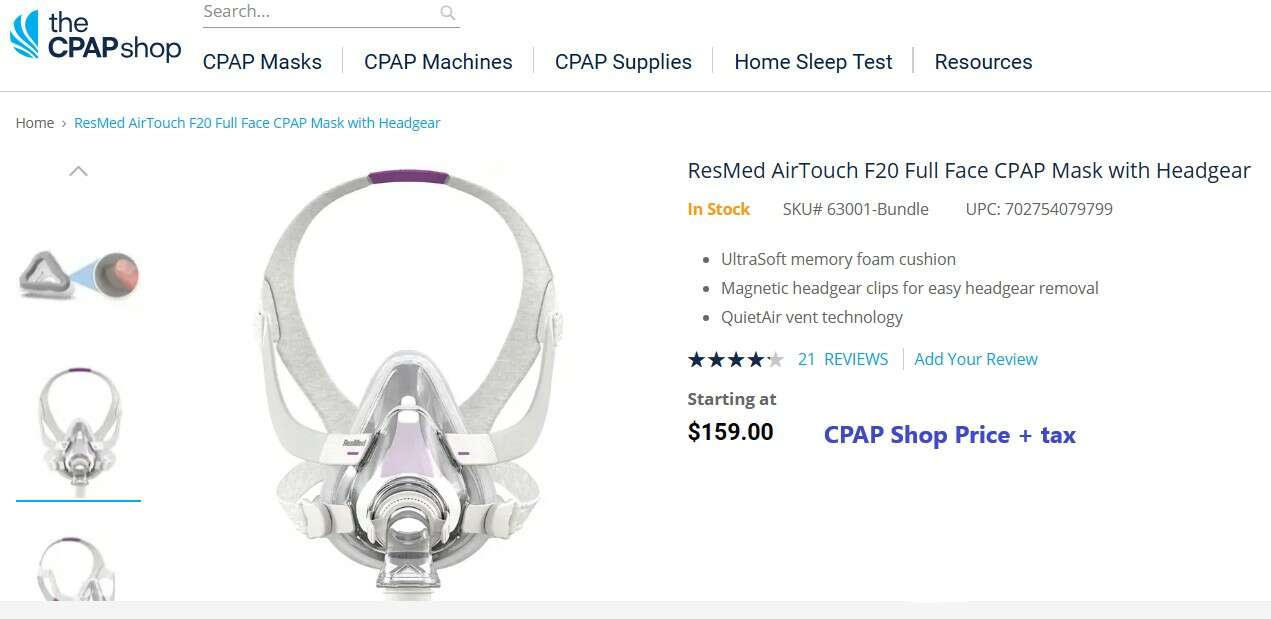1271x619 pixels.
Task: Select the front-view mask thumbnail
Action: point(78,427)
